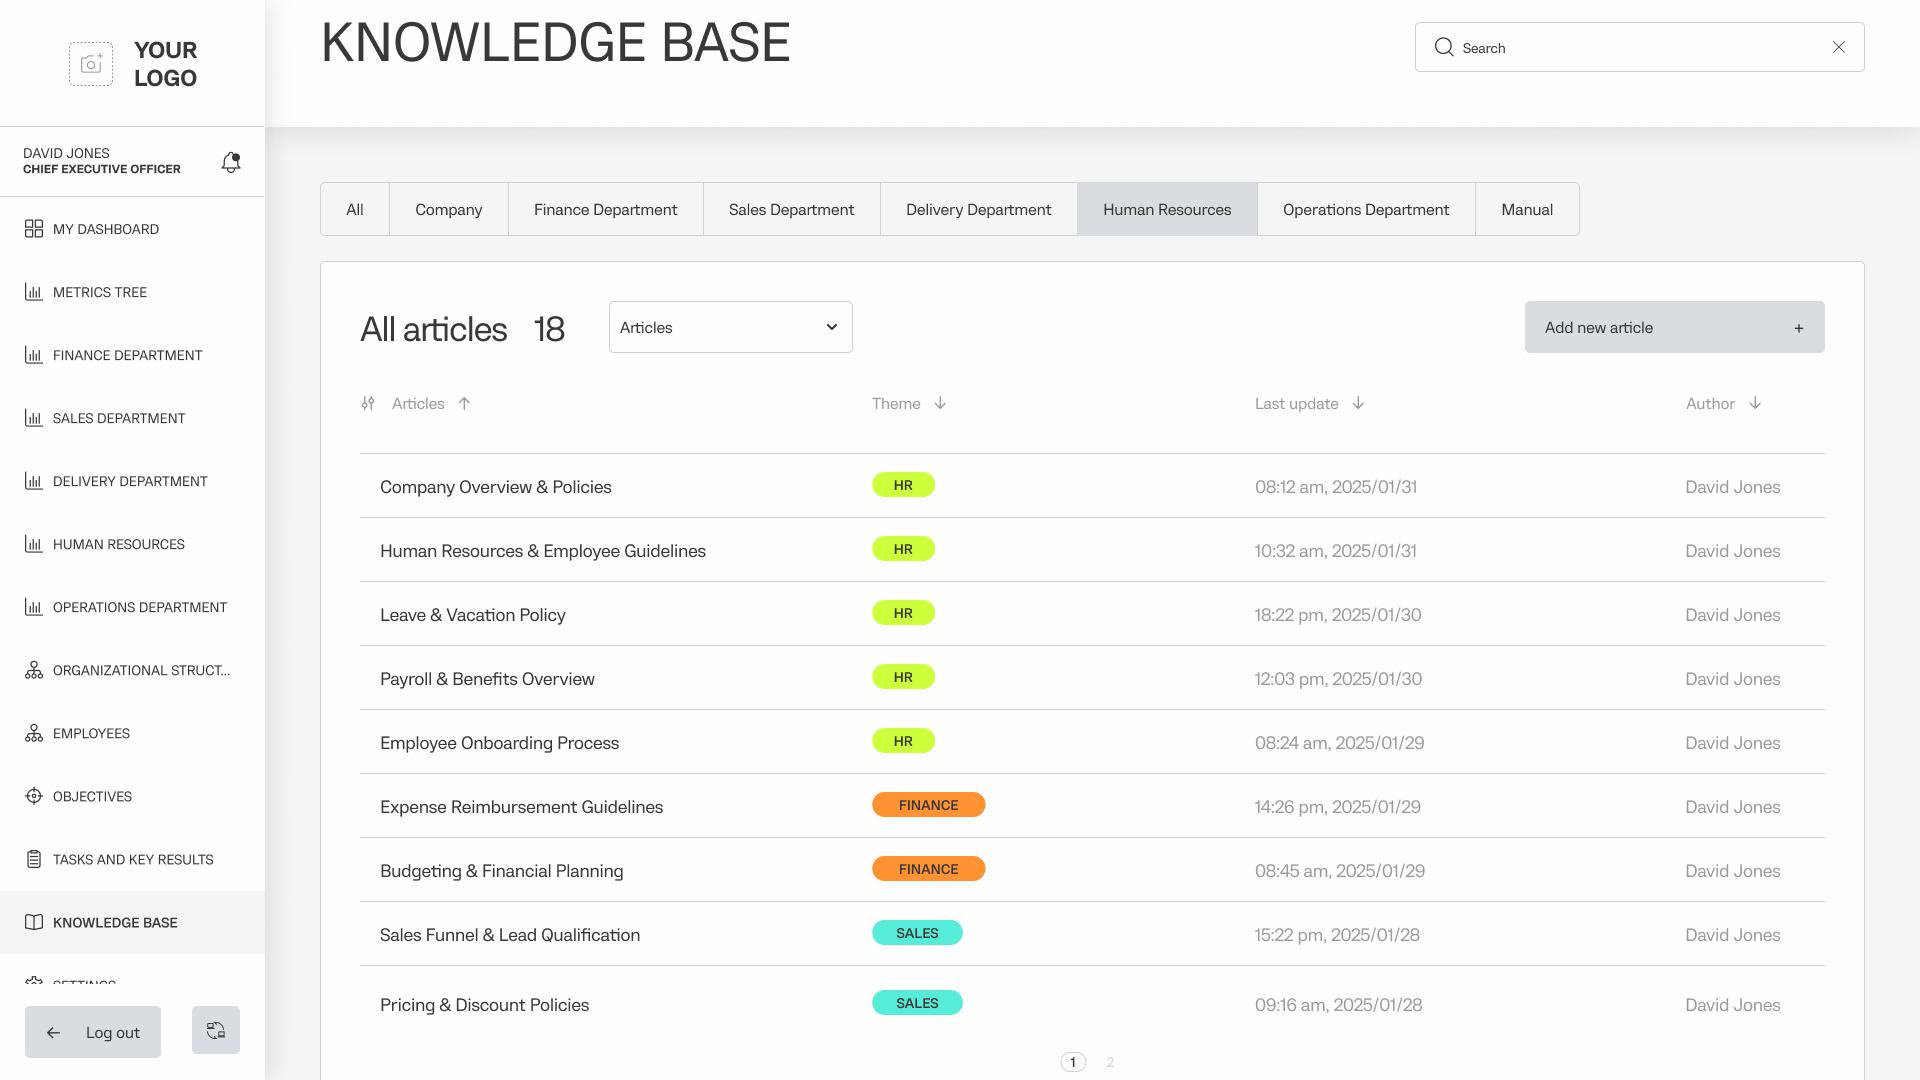This screenshot has height=1080, width=1920.
Task: Click the Add new article button
Action: 1674,327
